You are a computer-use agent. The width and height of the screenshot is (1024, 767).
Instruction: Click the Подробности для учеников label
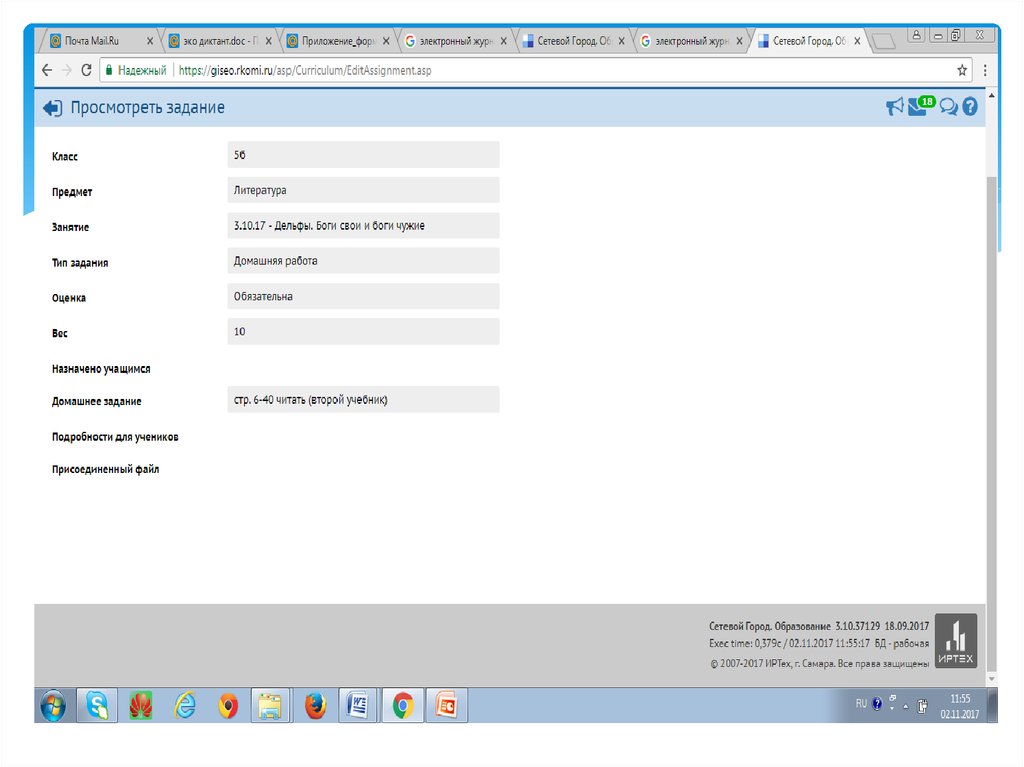click(115, 436)
